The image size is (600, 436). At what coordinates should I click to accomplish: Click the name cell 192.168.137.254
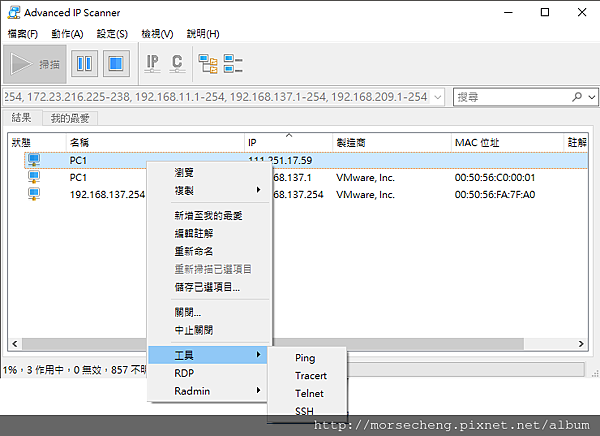107,194
